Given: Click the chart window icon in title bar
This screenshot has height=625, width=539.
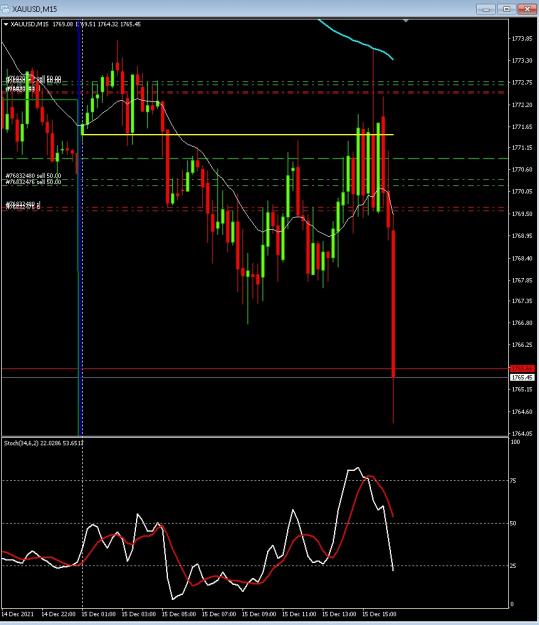Looking at the screenshot, I should click(x=6, y=9).
